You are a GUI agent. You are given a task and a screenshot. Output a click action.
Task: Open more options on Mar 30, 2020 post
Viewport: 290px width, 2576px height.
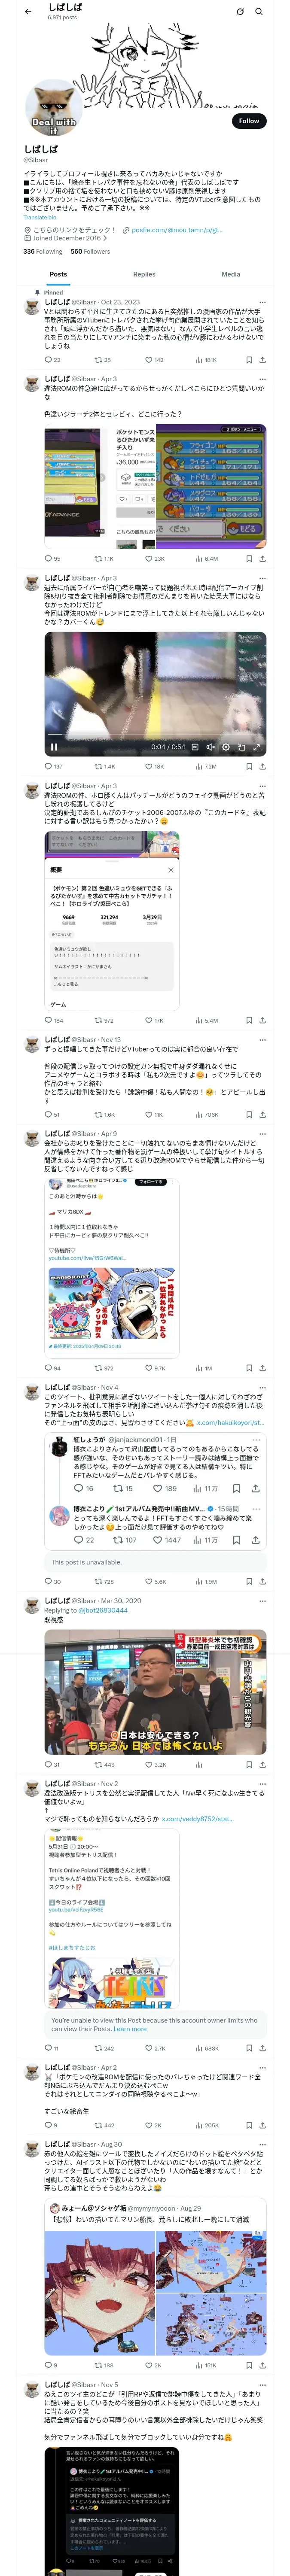(x=263, y=1601)
